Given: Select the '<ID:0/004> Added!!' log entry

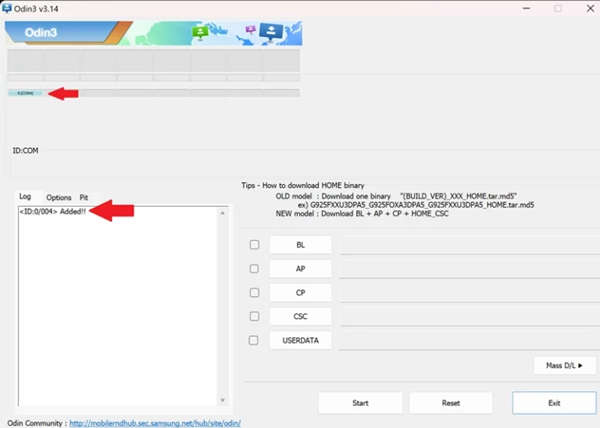Looking at the screenshot, I should (53, 212).
